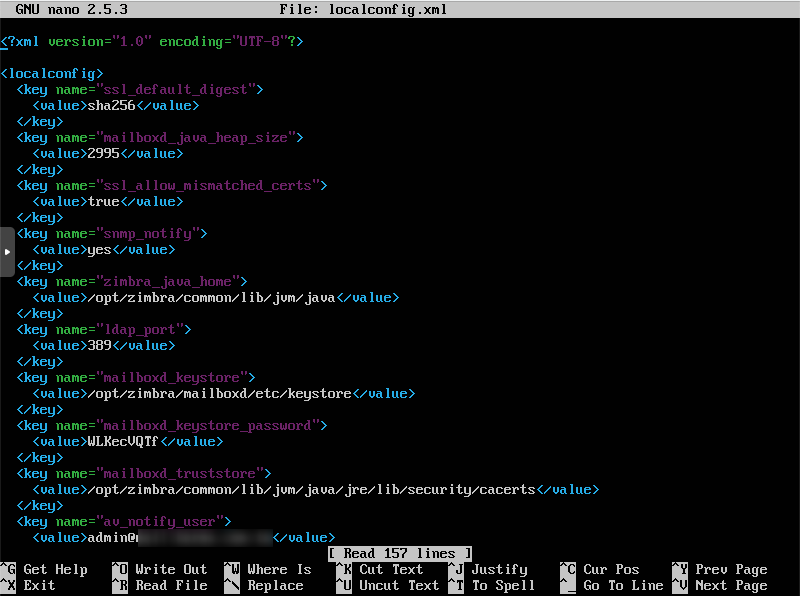Click the Read File shortcut
800x596 pixels.
[160, 586]
